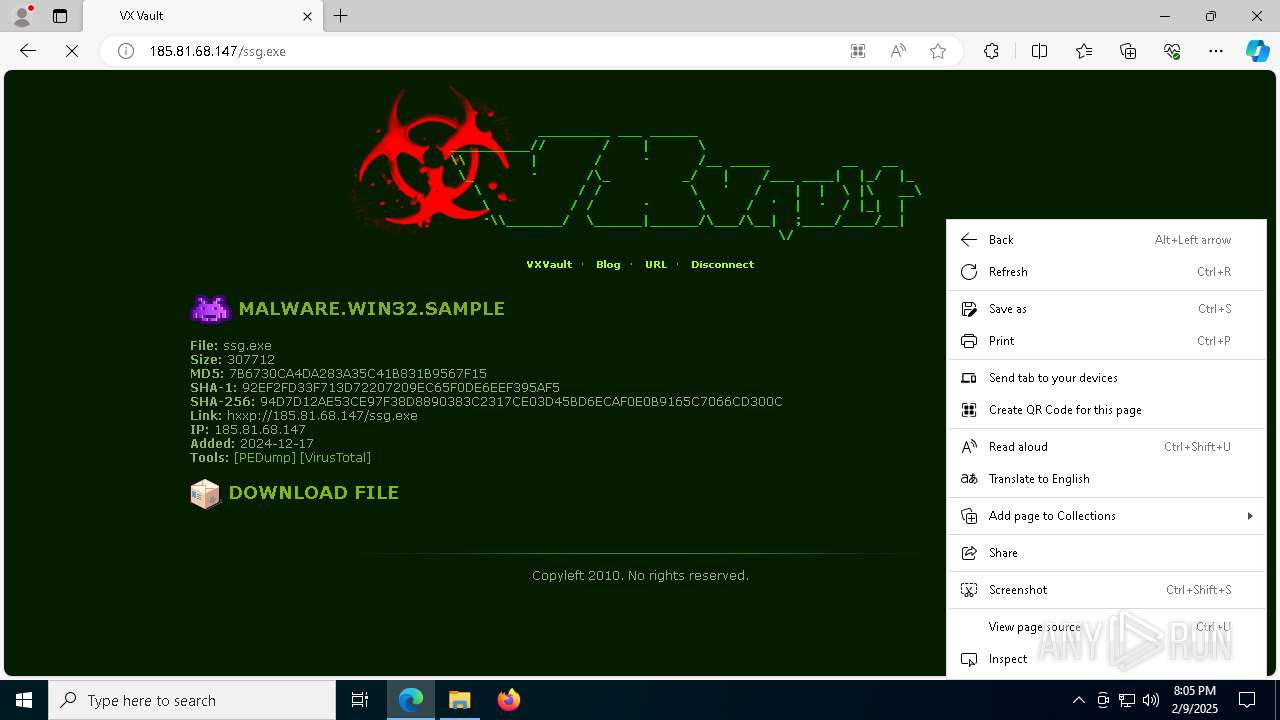Open the Extensions puzzle icon

click(x=991, y=51)
